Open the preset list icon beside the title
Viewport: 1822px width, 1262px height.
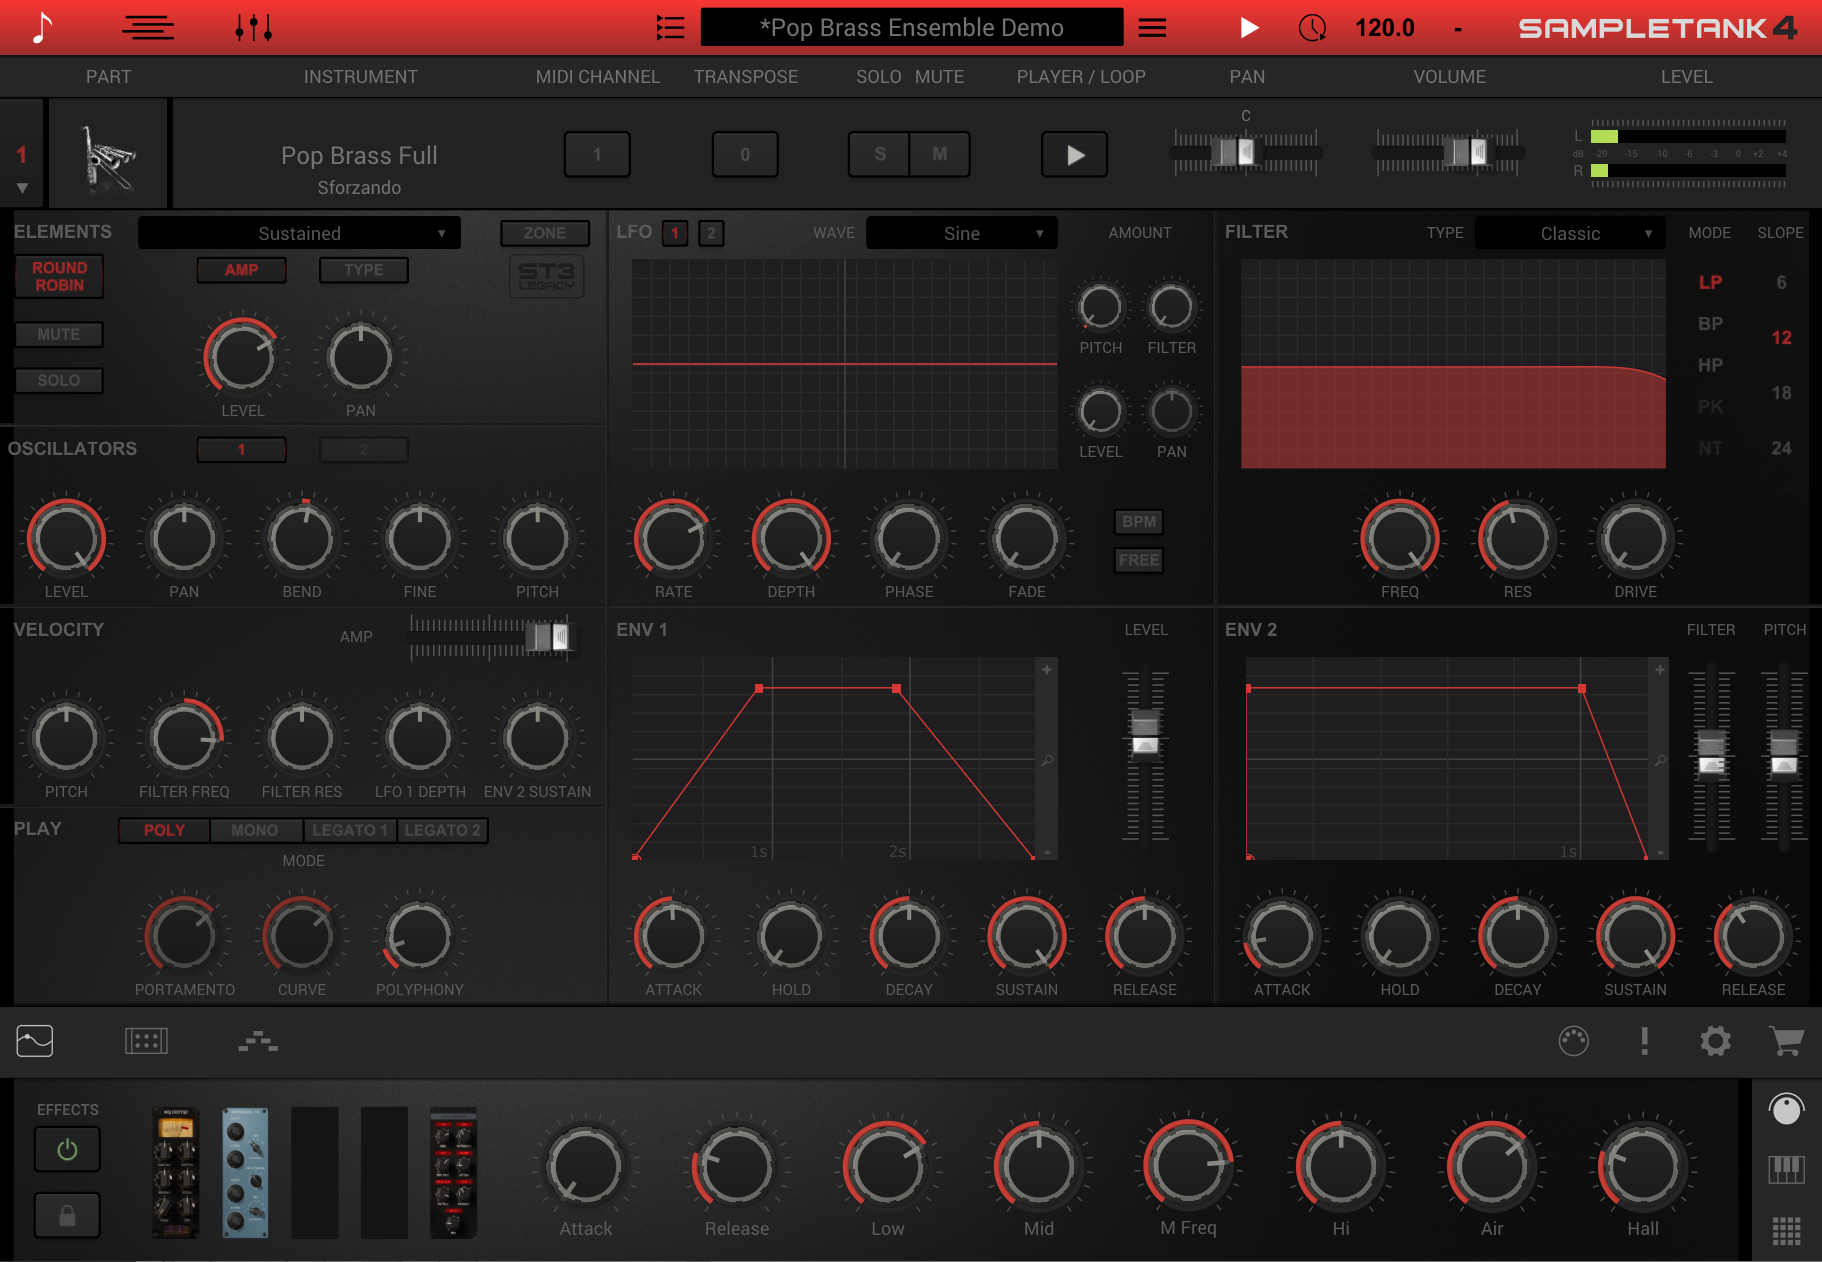pyautogui.click(x=670, y=28)
